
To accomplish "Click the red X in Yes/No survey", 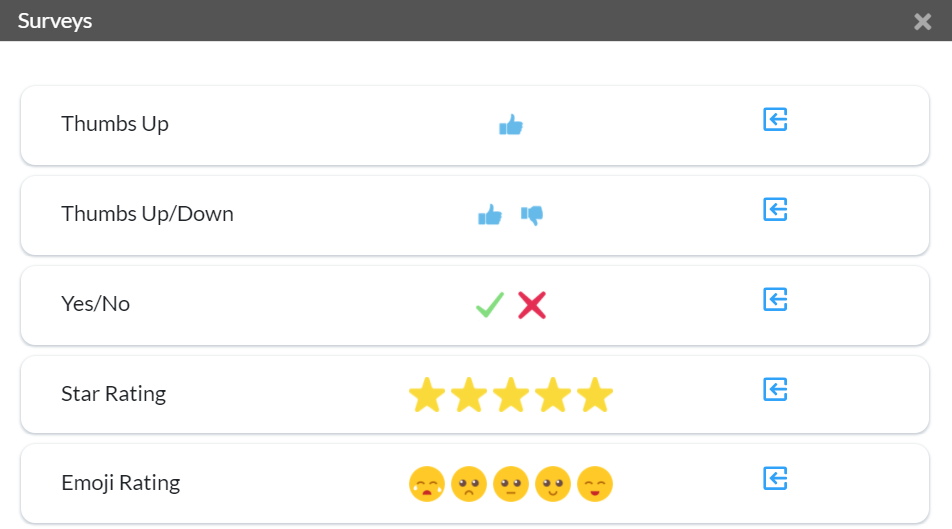I will (x=532, y=305).
